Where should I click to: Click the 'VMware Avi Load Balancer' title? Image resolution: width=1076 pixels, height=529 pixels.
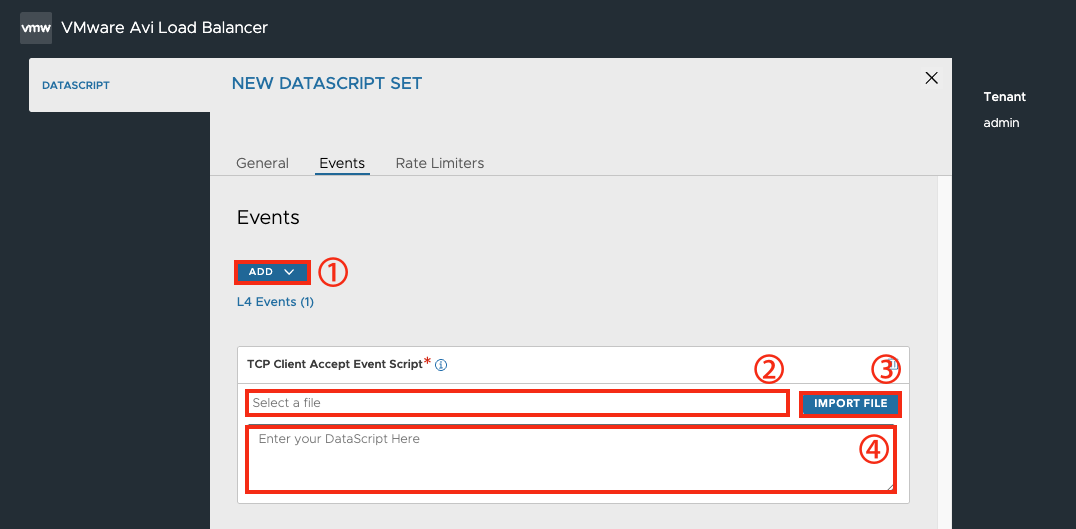pos(165,28)
